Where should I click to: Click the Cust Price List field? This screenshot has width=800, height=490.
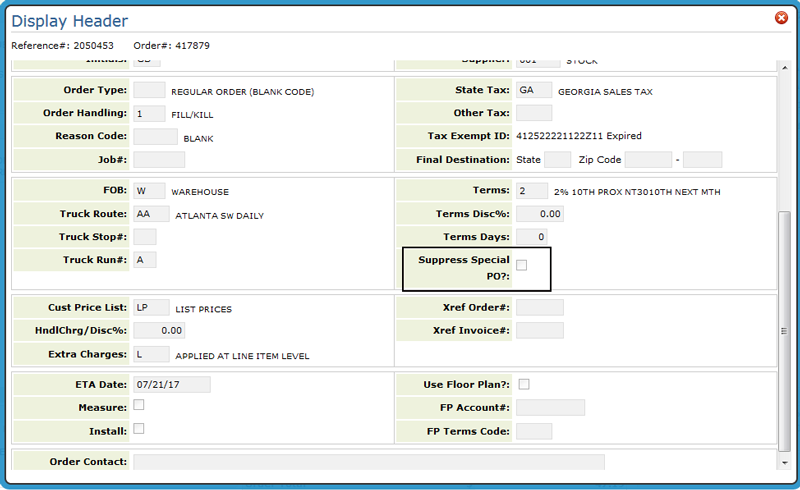149,308
